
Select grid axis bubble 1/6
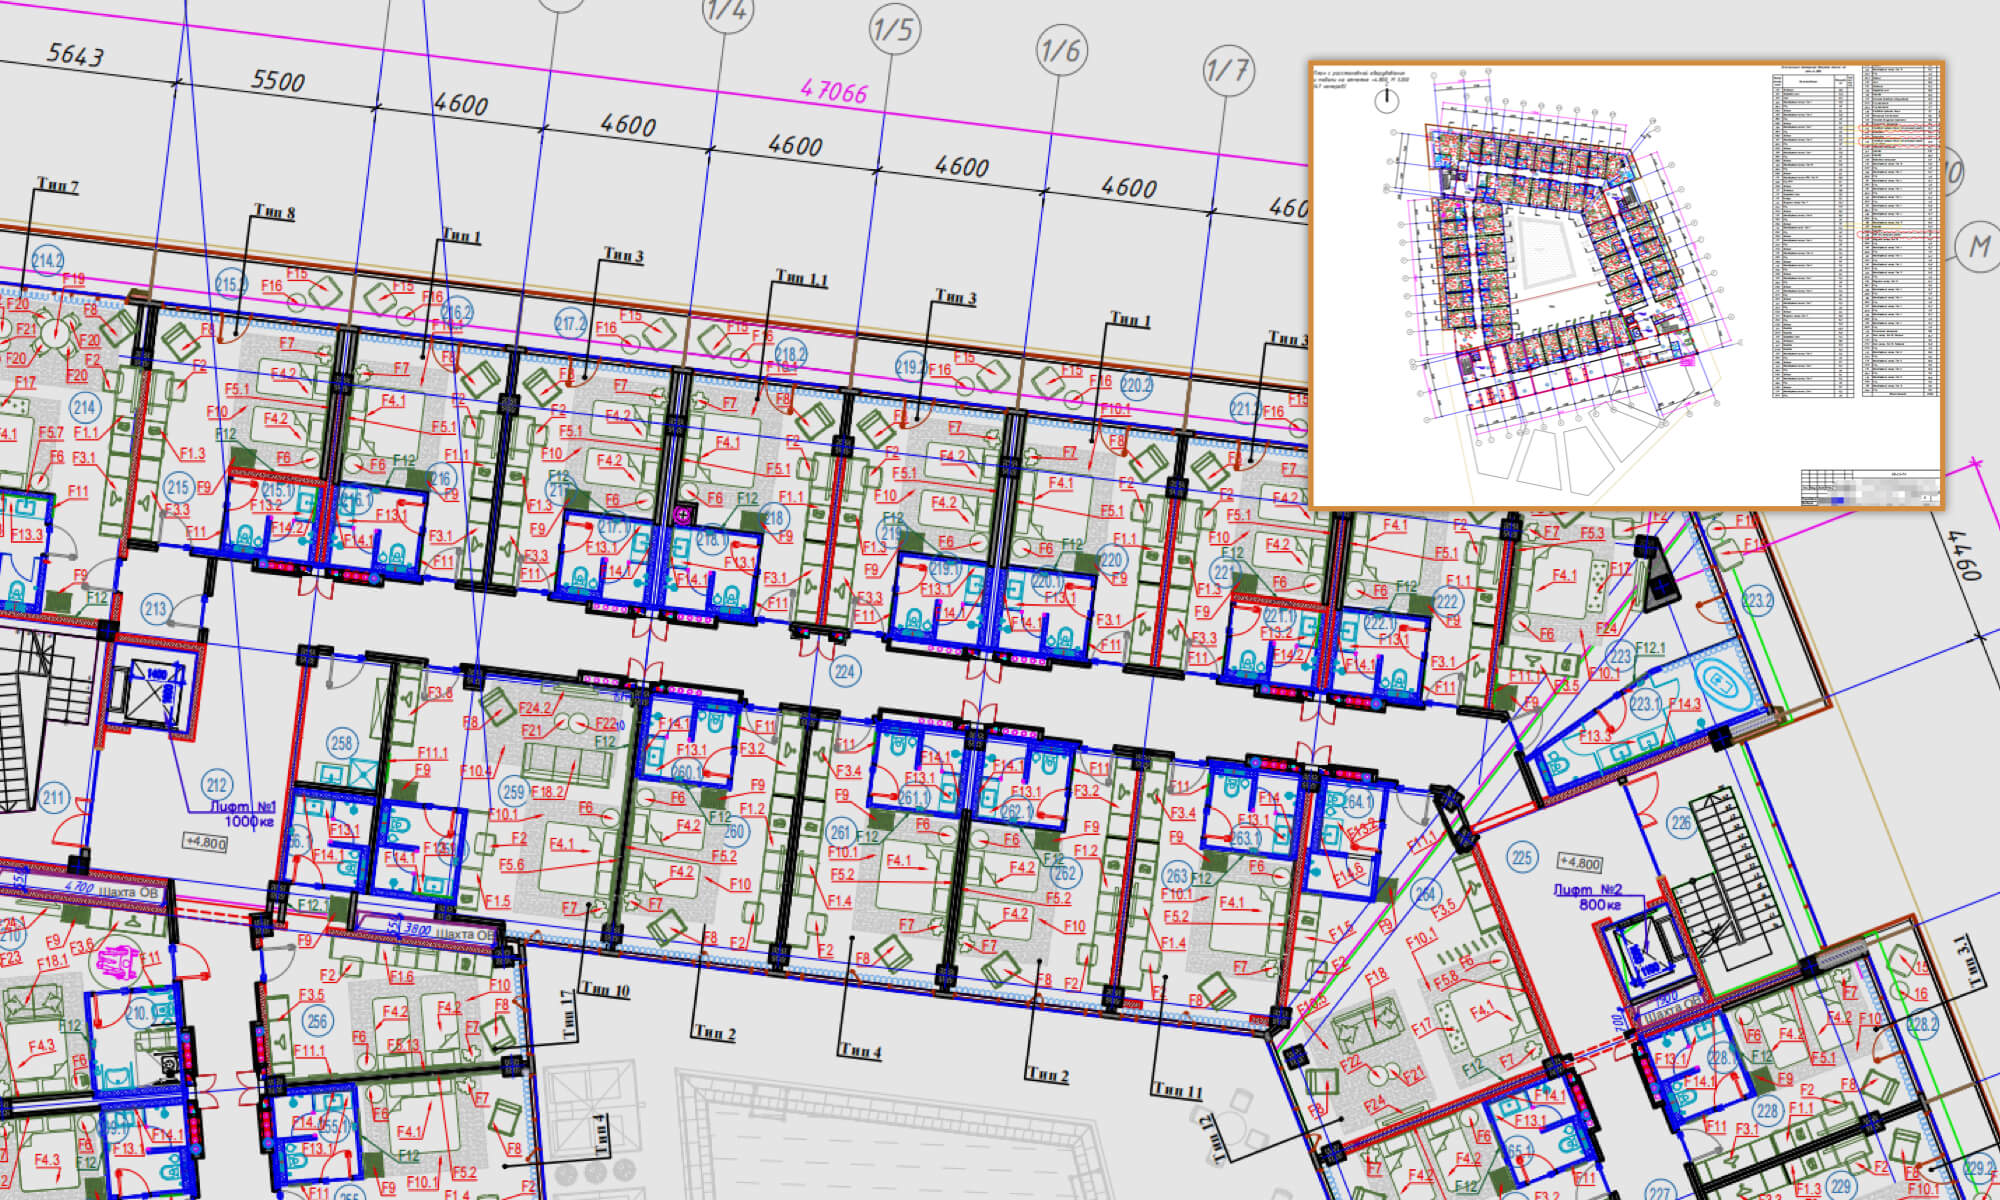point(1060,50)
